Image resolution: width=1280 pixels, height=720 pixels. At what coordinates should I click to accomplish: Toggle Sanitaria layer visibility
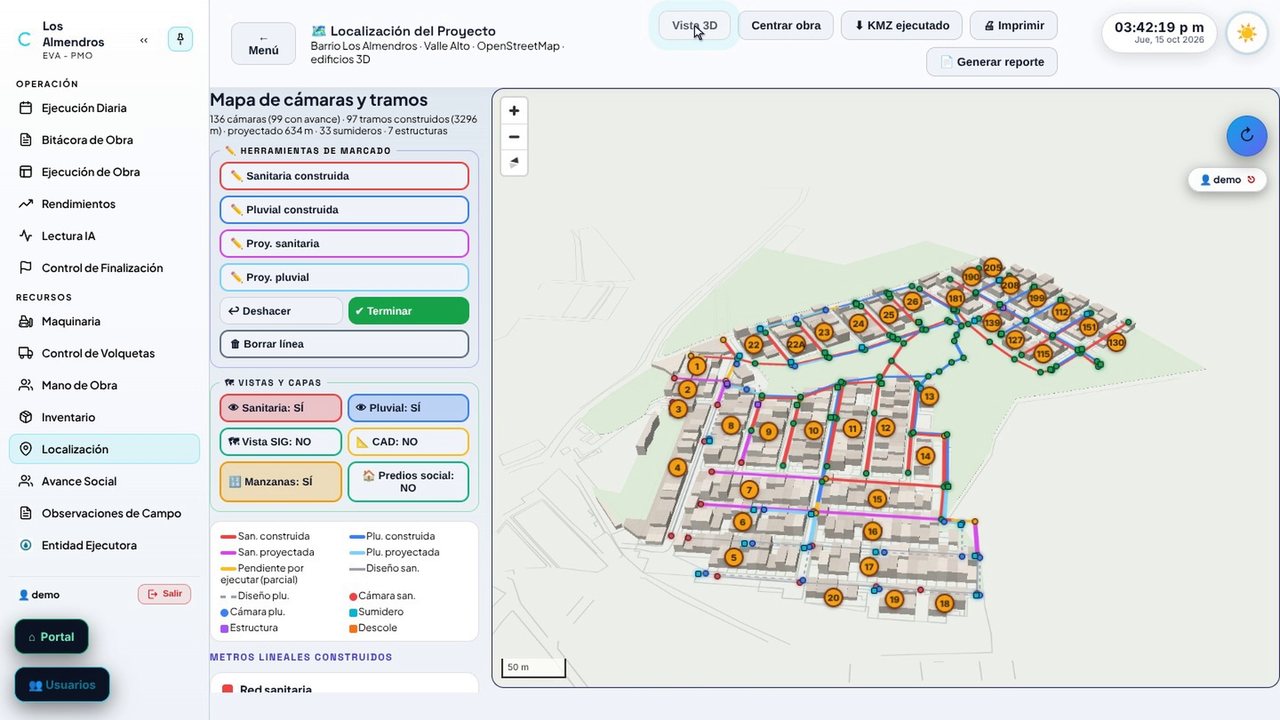(x=281, y=408)
